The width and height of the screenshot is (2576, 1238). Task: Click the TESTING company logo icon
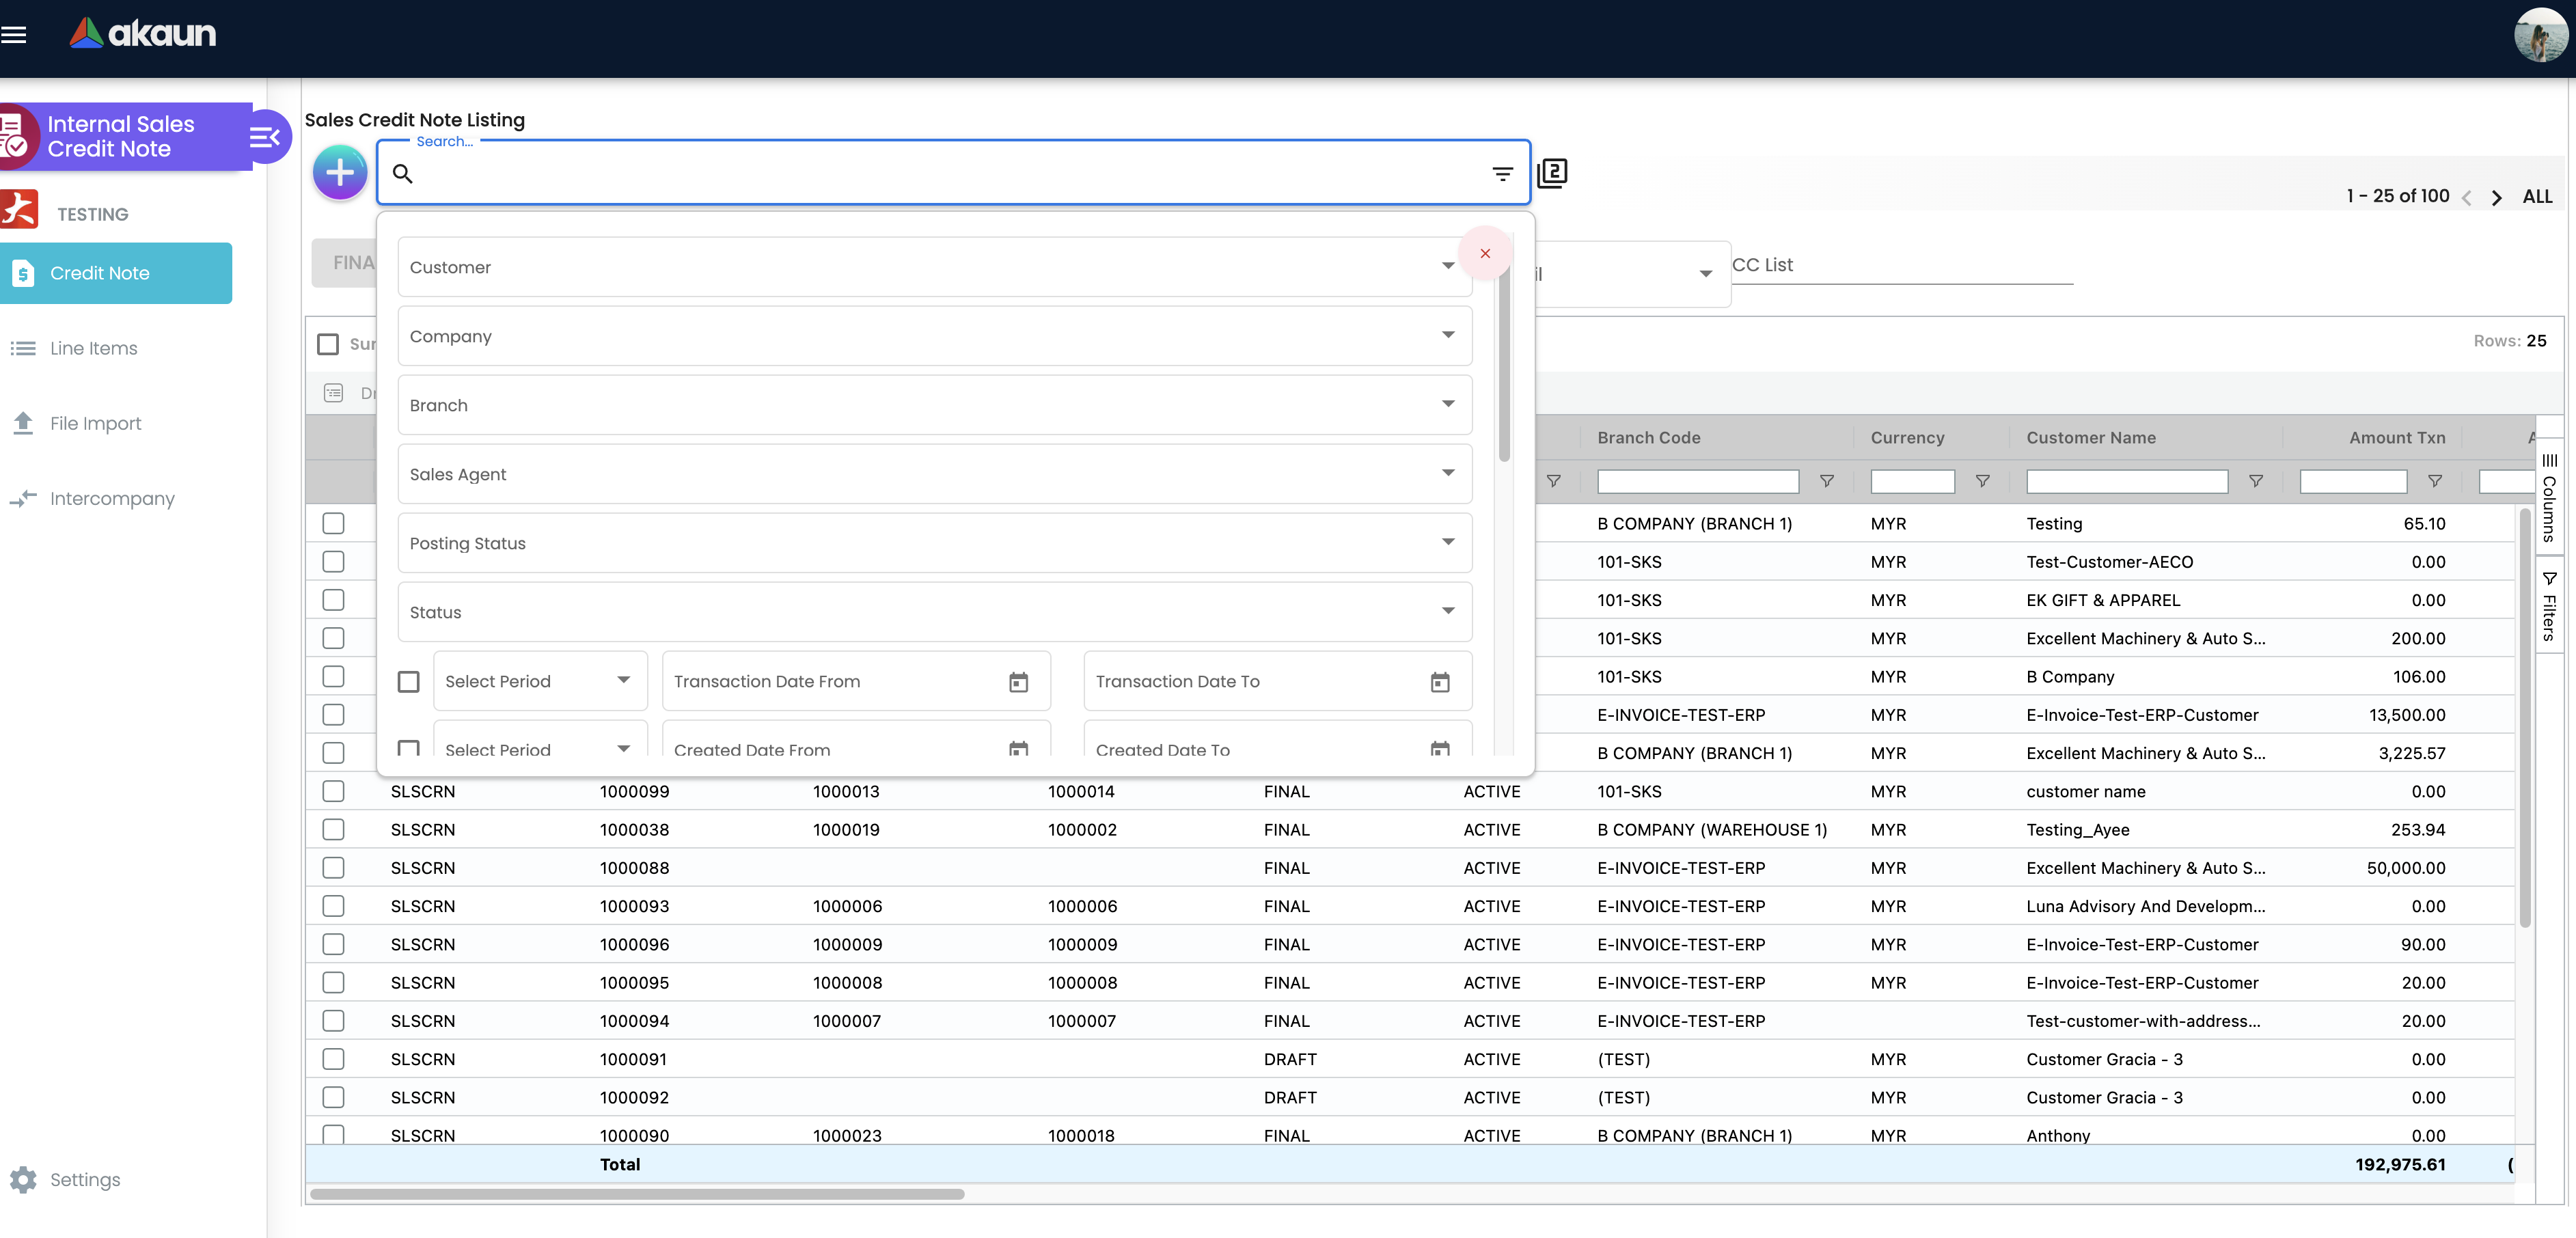pyautogui.click(x=18, y=210)
